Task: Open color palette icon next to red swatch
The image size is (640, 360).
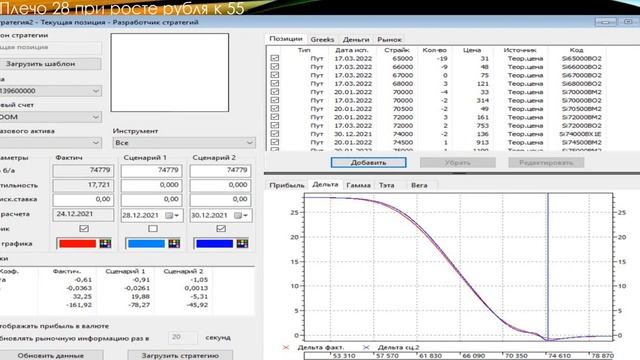Action: 105,244
